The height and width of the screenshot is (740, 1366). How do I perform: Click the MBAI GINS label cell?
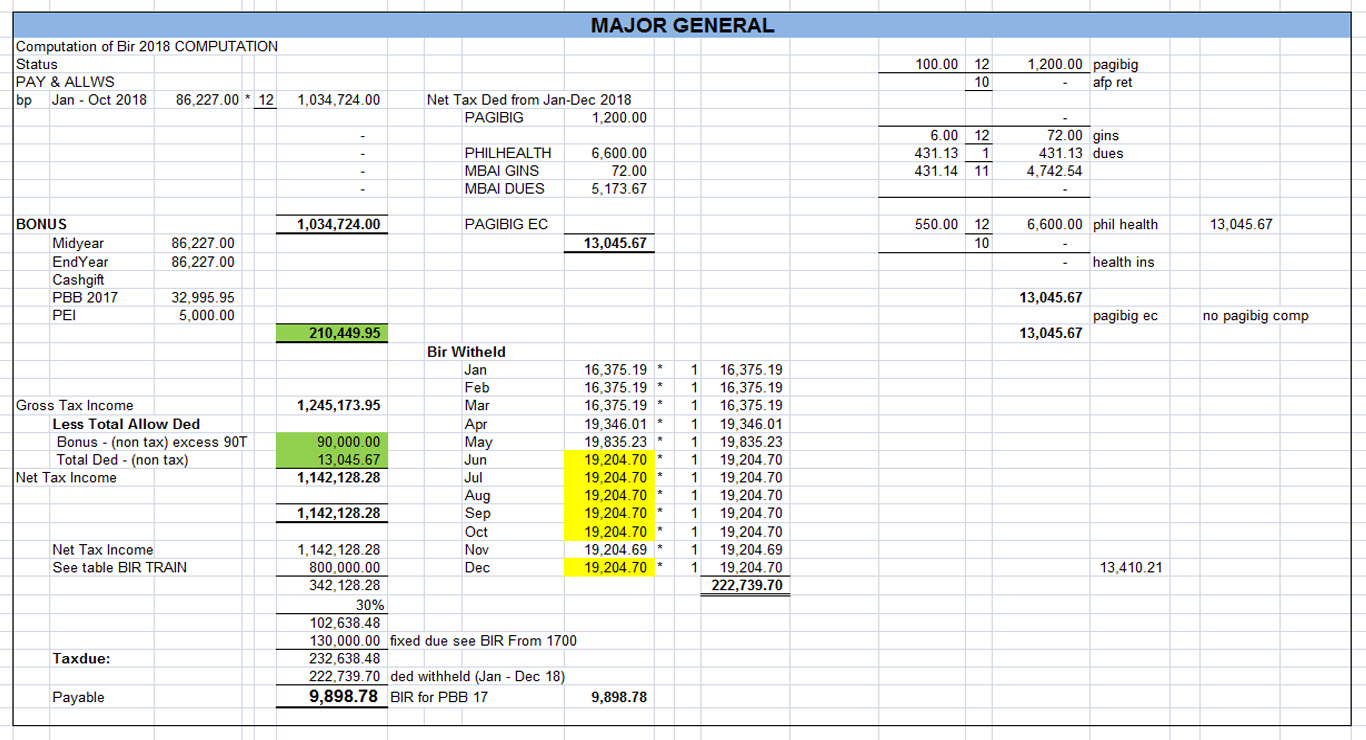(502, 171)
